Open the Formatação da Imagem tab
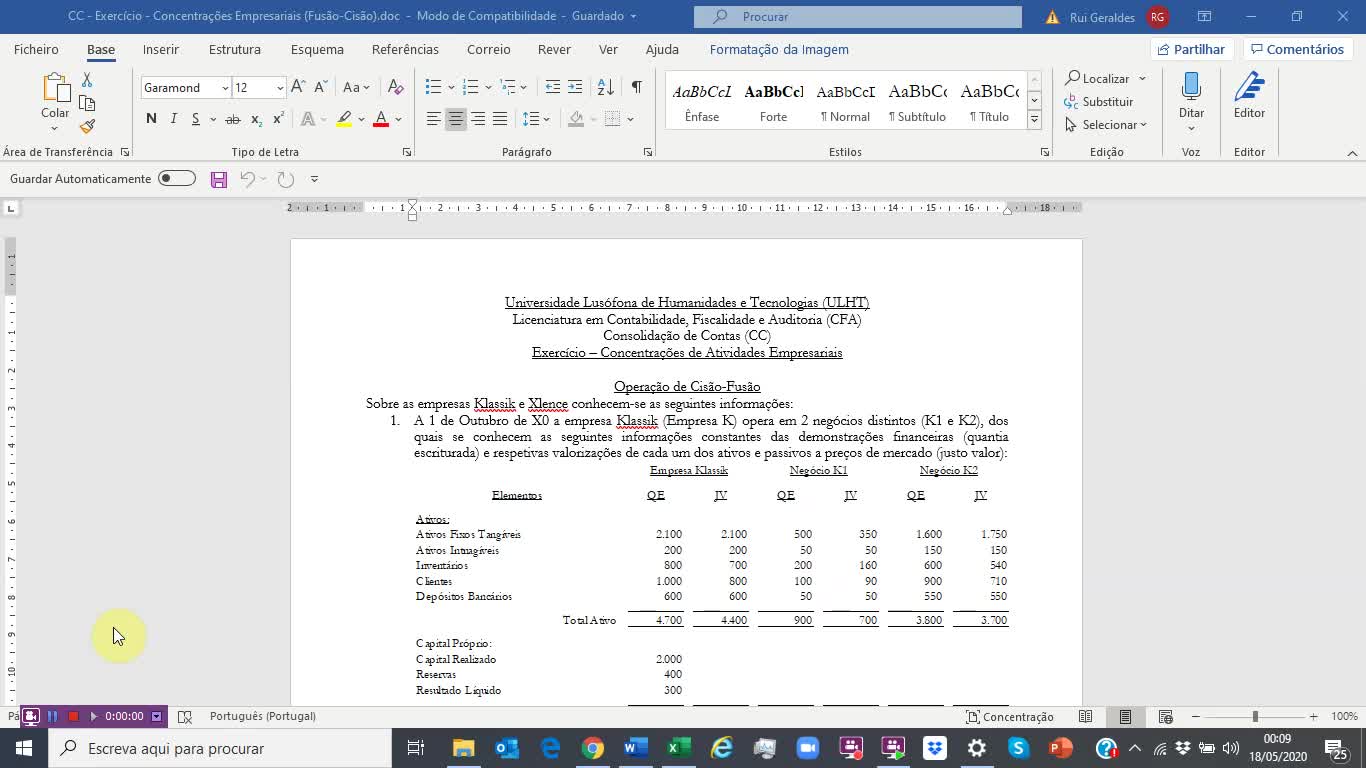The height and width of the screenshot is (768, 1366). pyautogui.click(x=779, y=49)
